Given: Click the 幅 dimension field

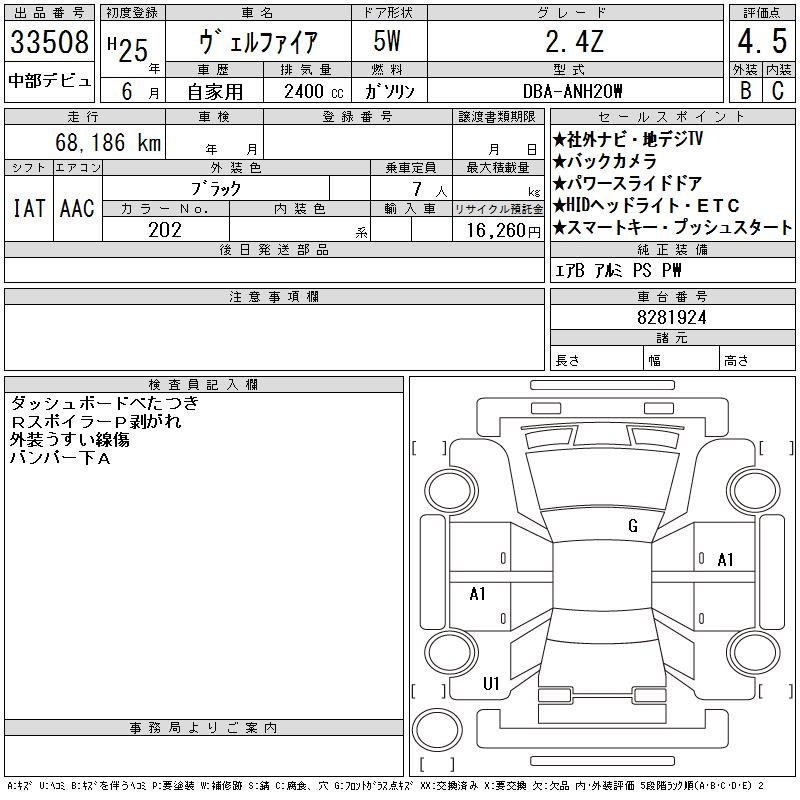Looking at the screenshot, I should point(682,358).
